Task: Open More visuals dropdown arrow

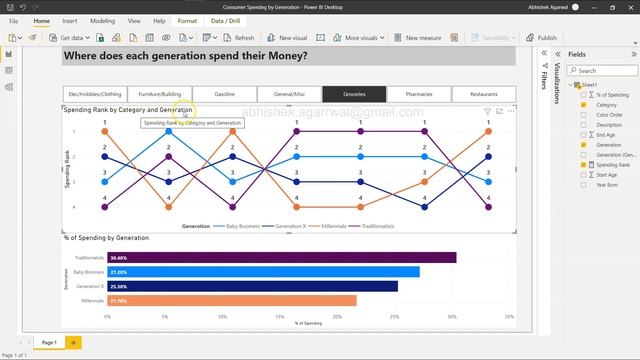Action: pyautogui.click(x=382, y=38)
